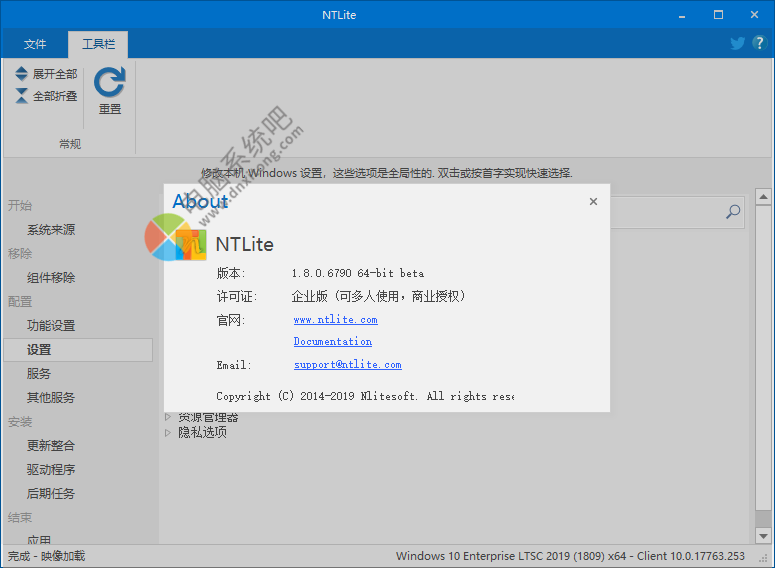Viewport: 775px width, 568px height.
Task: Select 其他服务 in the sidebar
Action: point(51,397)
